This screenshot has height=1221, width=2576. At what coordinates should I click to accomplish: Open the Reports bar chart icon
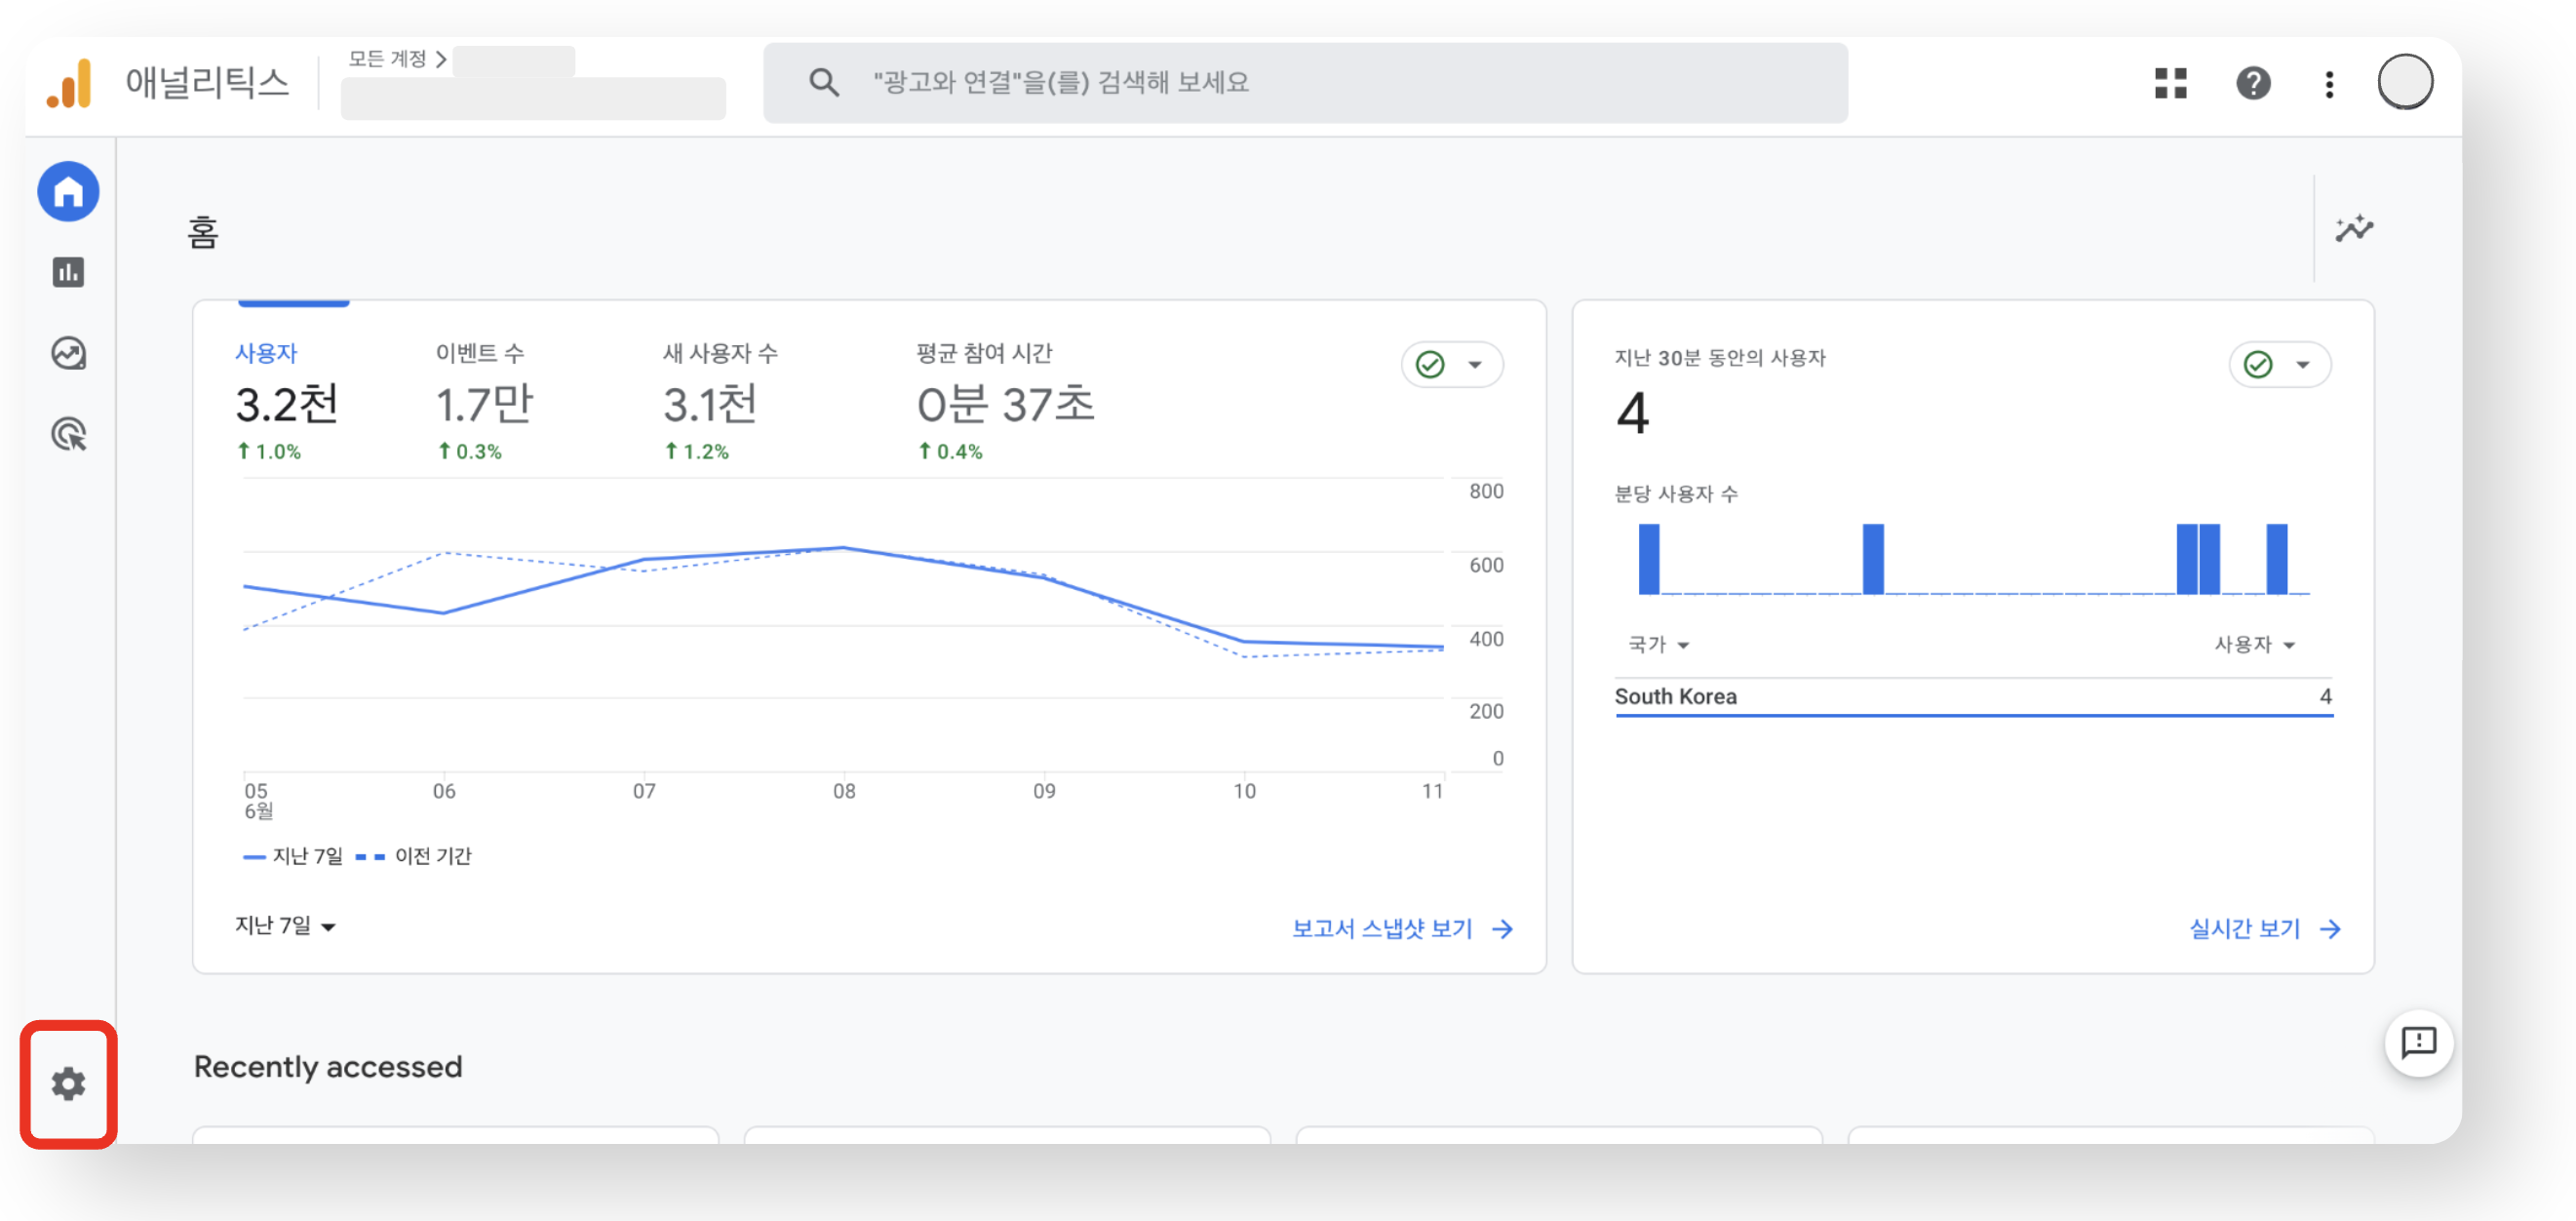click(68, 272)
